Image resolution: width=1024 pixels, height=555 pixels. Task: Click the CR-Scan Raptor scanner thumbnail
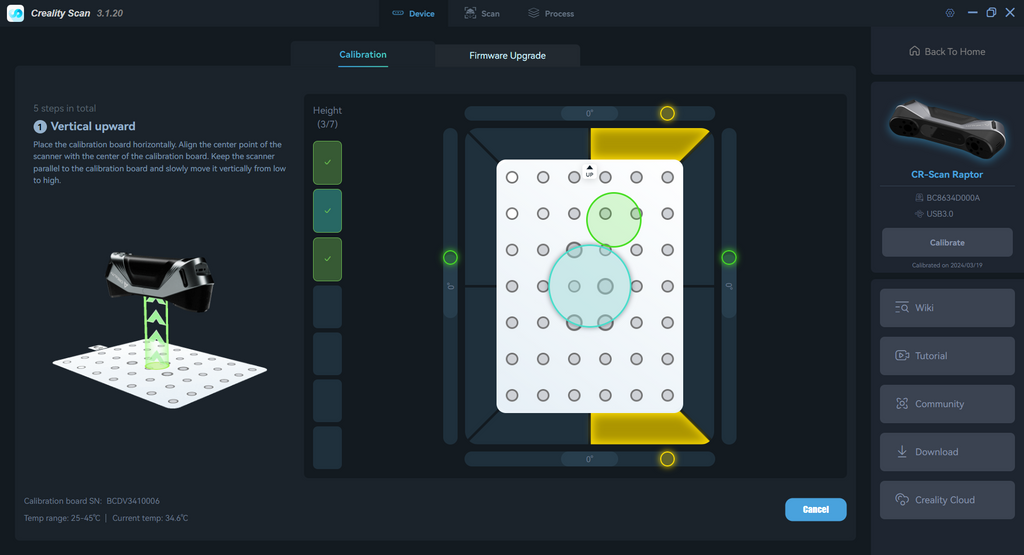pyautogui.click(x=946, y=126)
